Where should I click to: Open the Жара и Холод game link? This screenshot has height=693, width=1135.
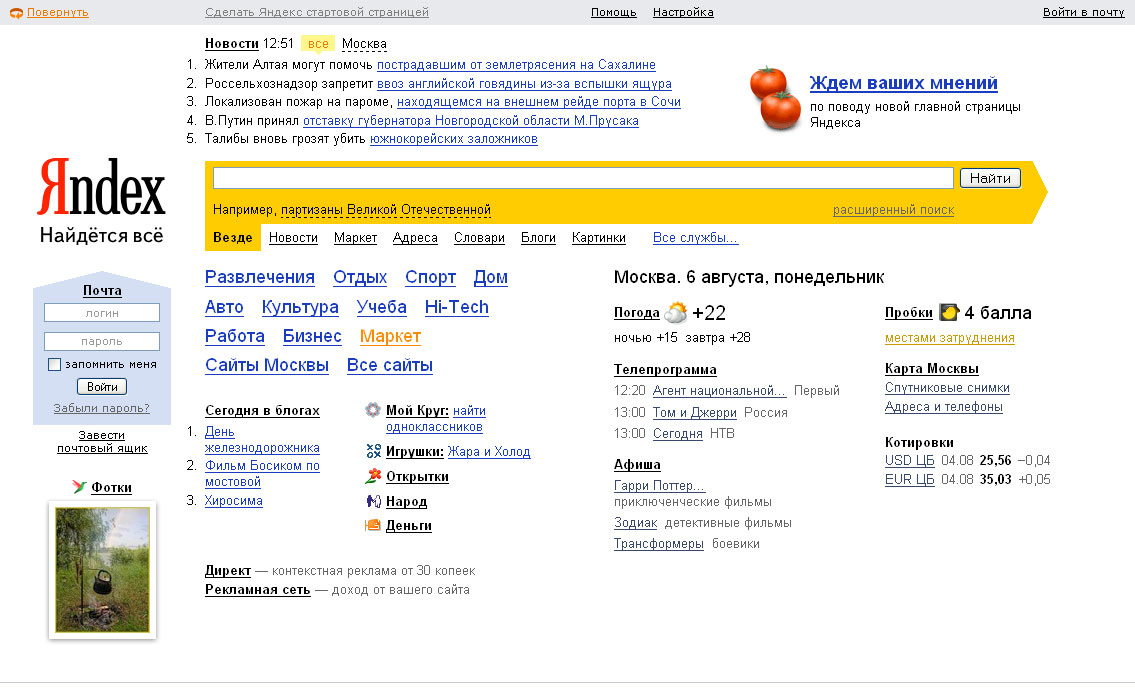pos(489,452)
